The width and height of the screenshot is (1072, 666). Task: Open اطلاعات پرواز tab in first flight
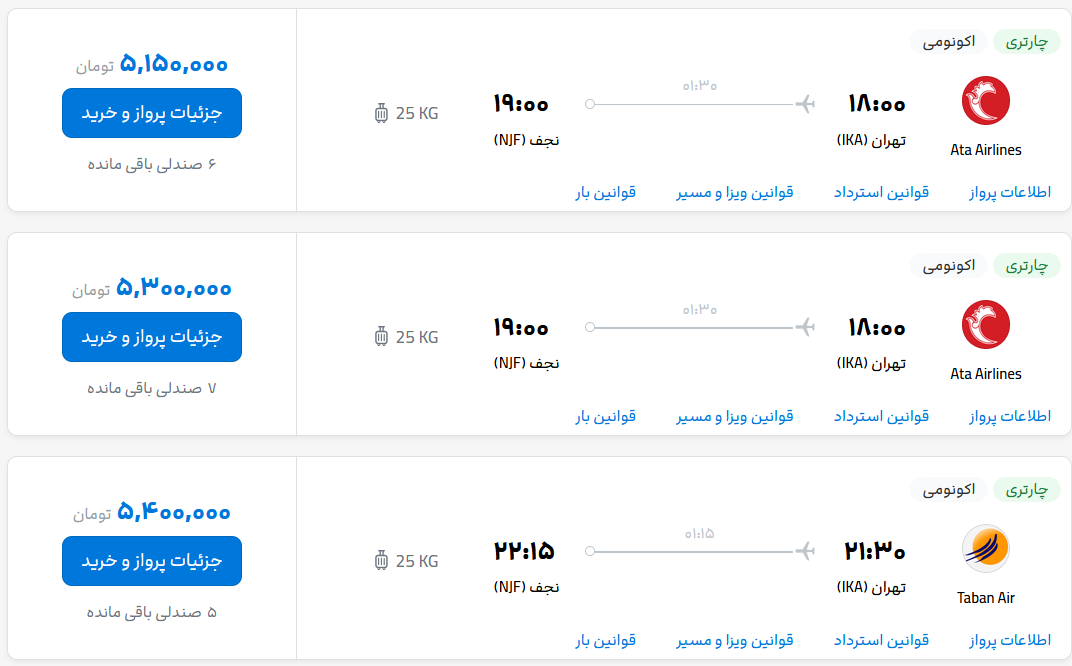coord(1010,192)
